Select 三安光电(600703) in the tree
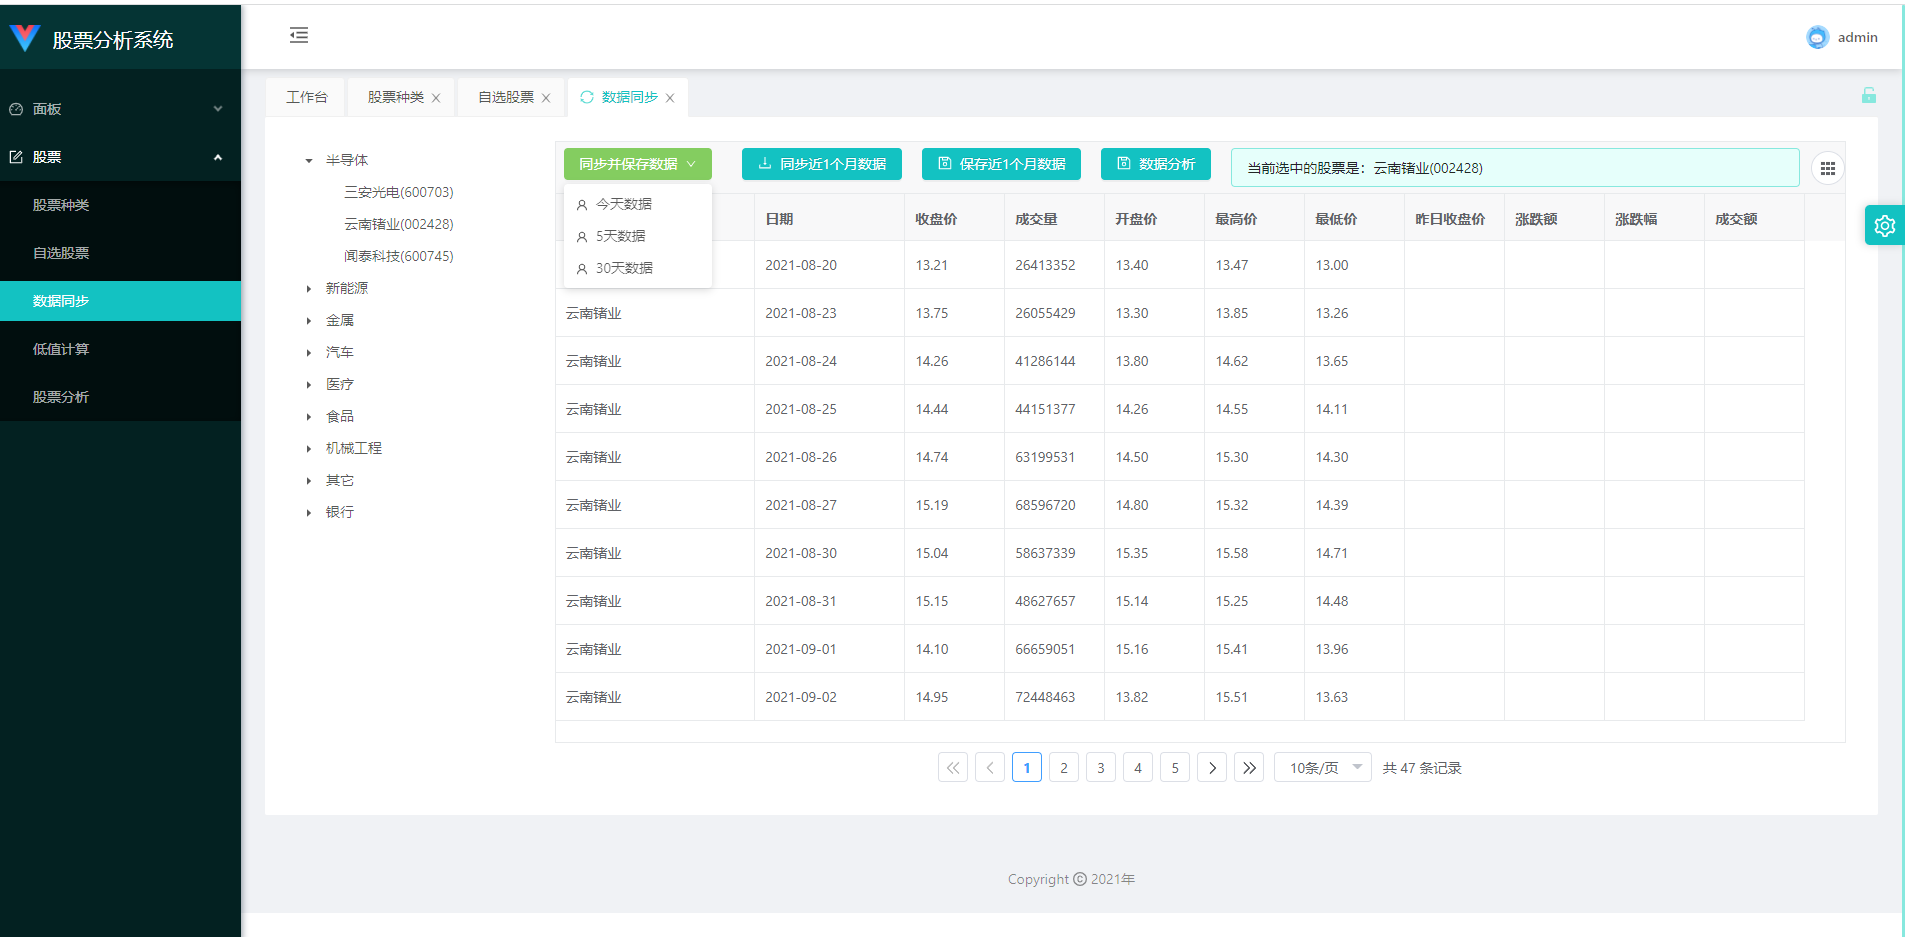Image resolution: width=1905 pixels, height=937 pixels. pos(399,192)
